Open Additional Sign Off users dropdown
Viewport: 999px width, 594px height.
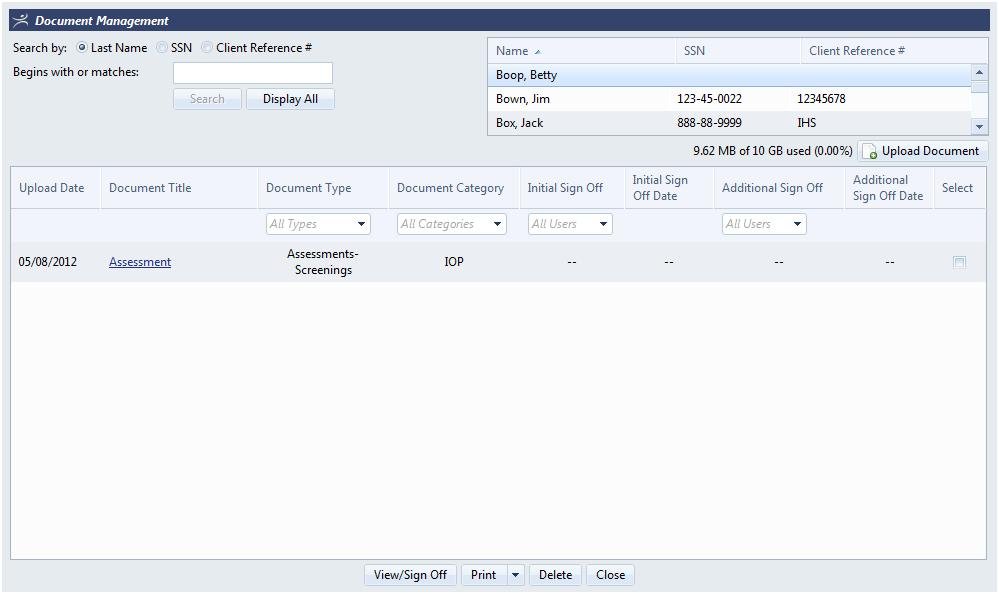click(x=797, y=224)
